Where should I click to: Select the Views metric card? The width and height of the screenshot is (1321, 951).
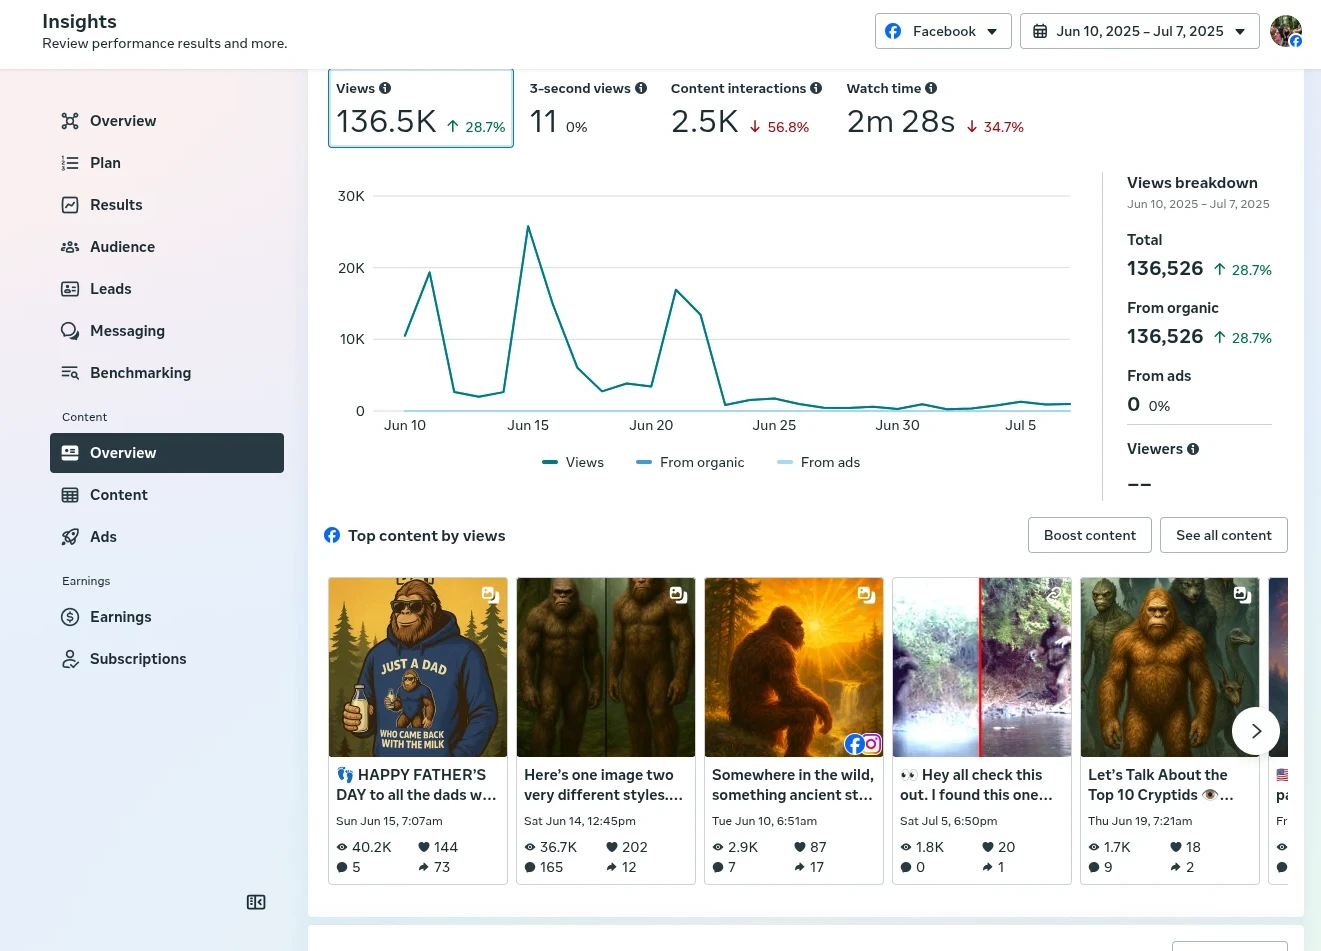421,109
